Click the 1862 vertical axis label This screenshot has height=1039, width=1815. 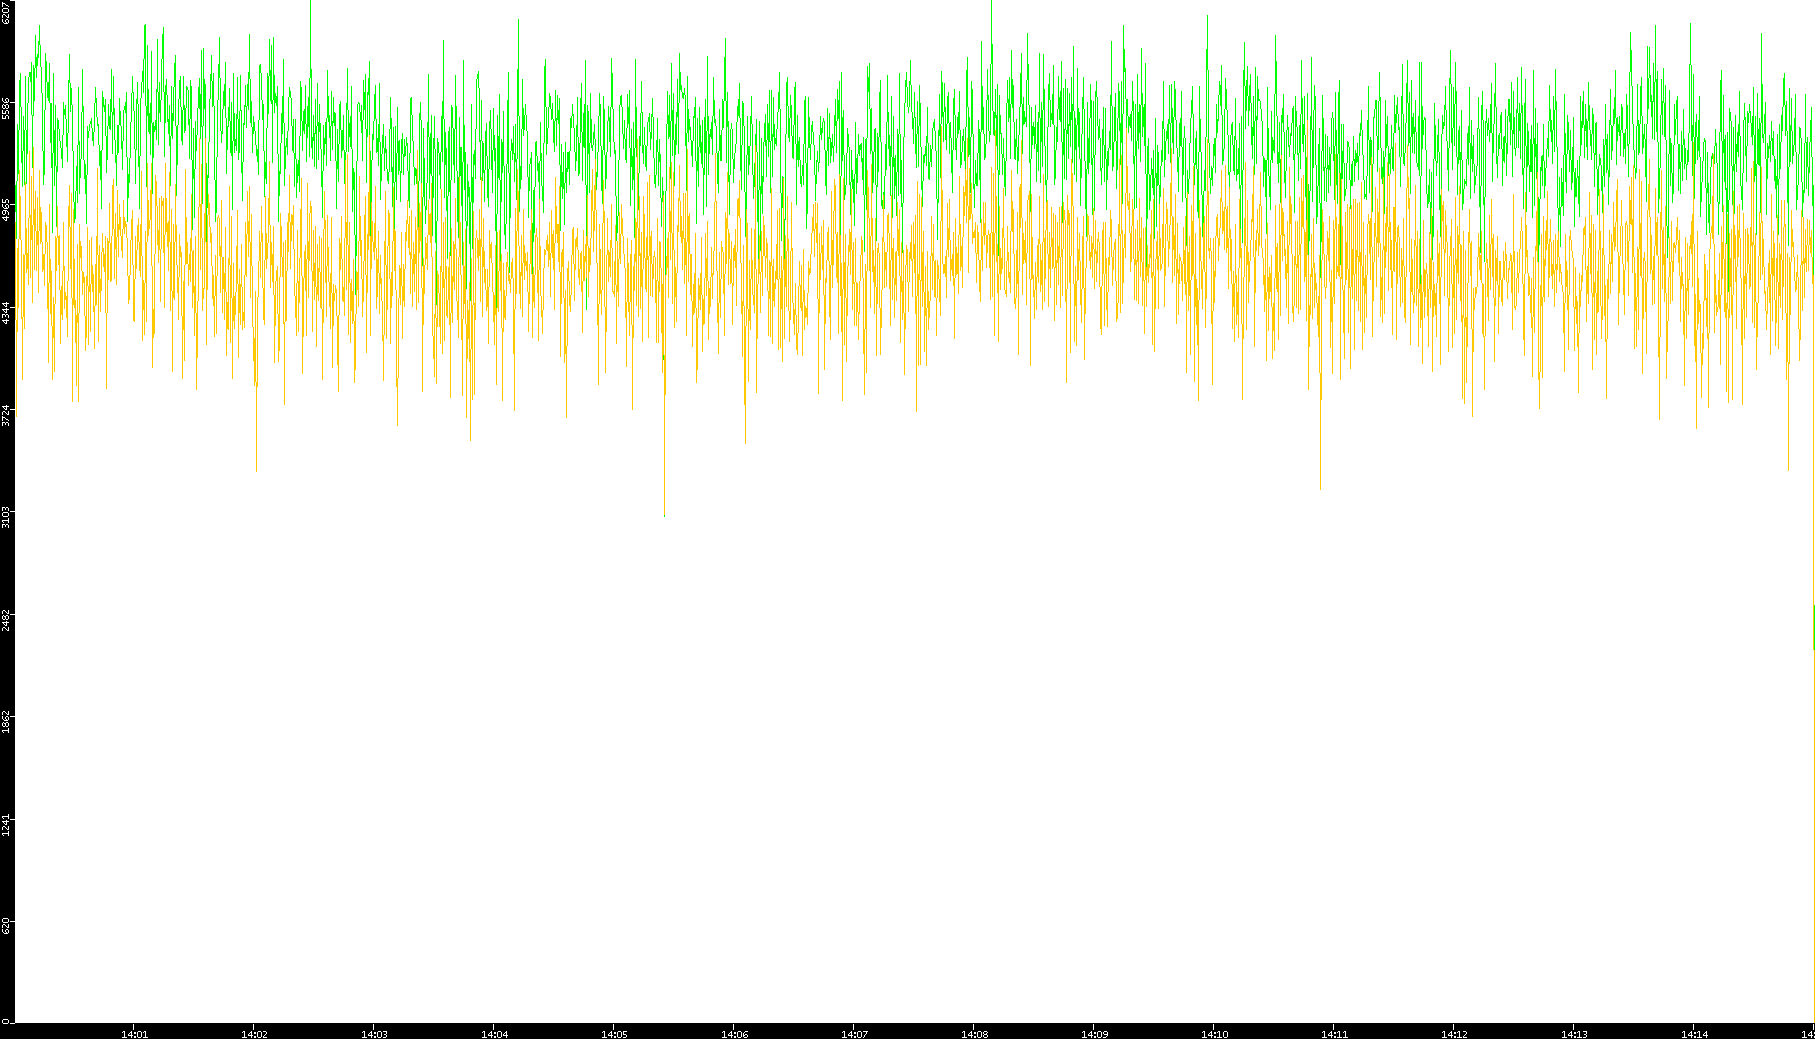(7, 722)
